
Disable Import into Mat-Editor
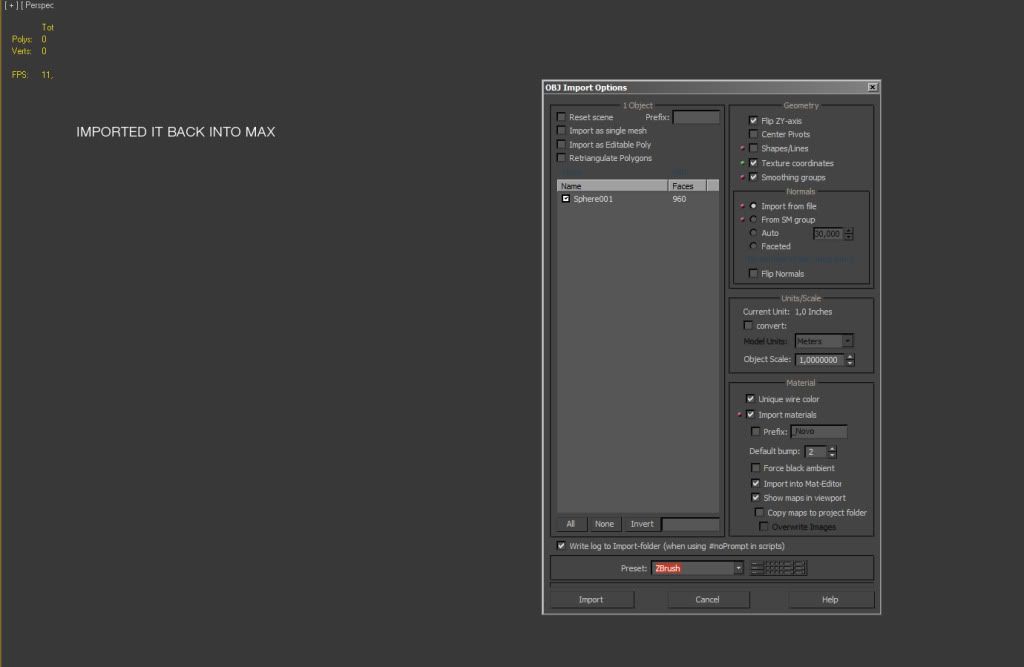(x=757, y=483)
